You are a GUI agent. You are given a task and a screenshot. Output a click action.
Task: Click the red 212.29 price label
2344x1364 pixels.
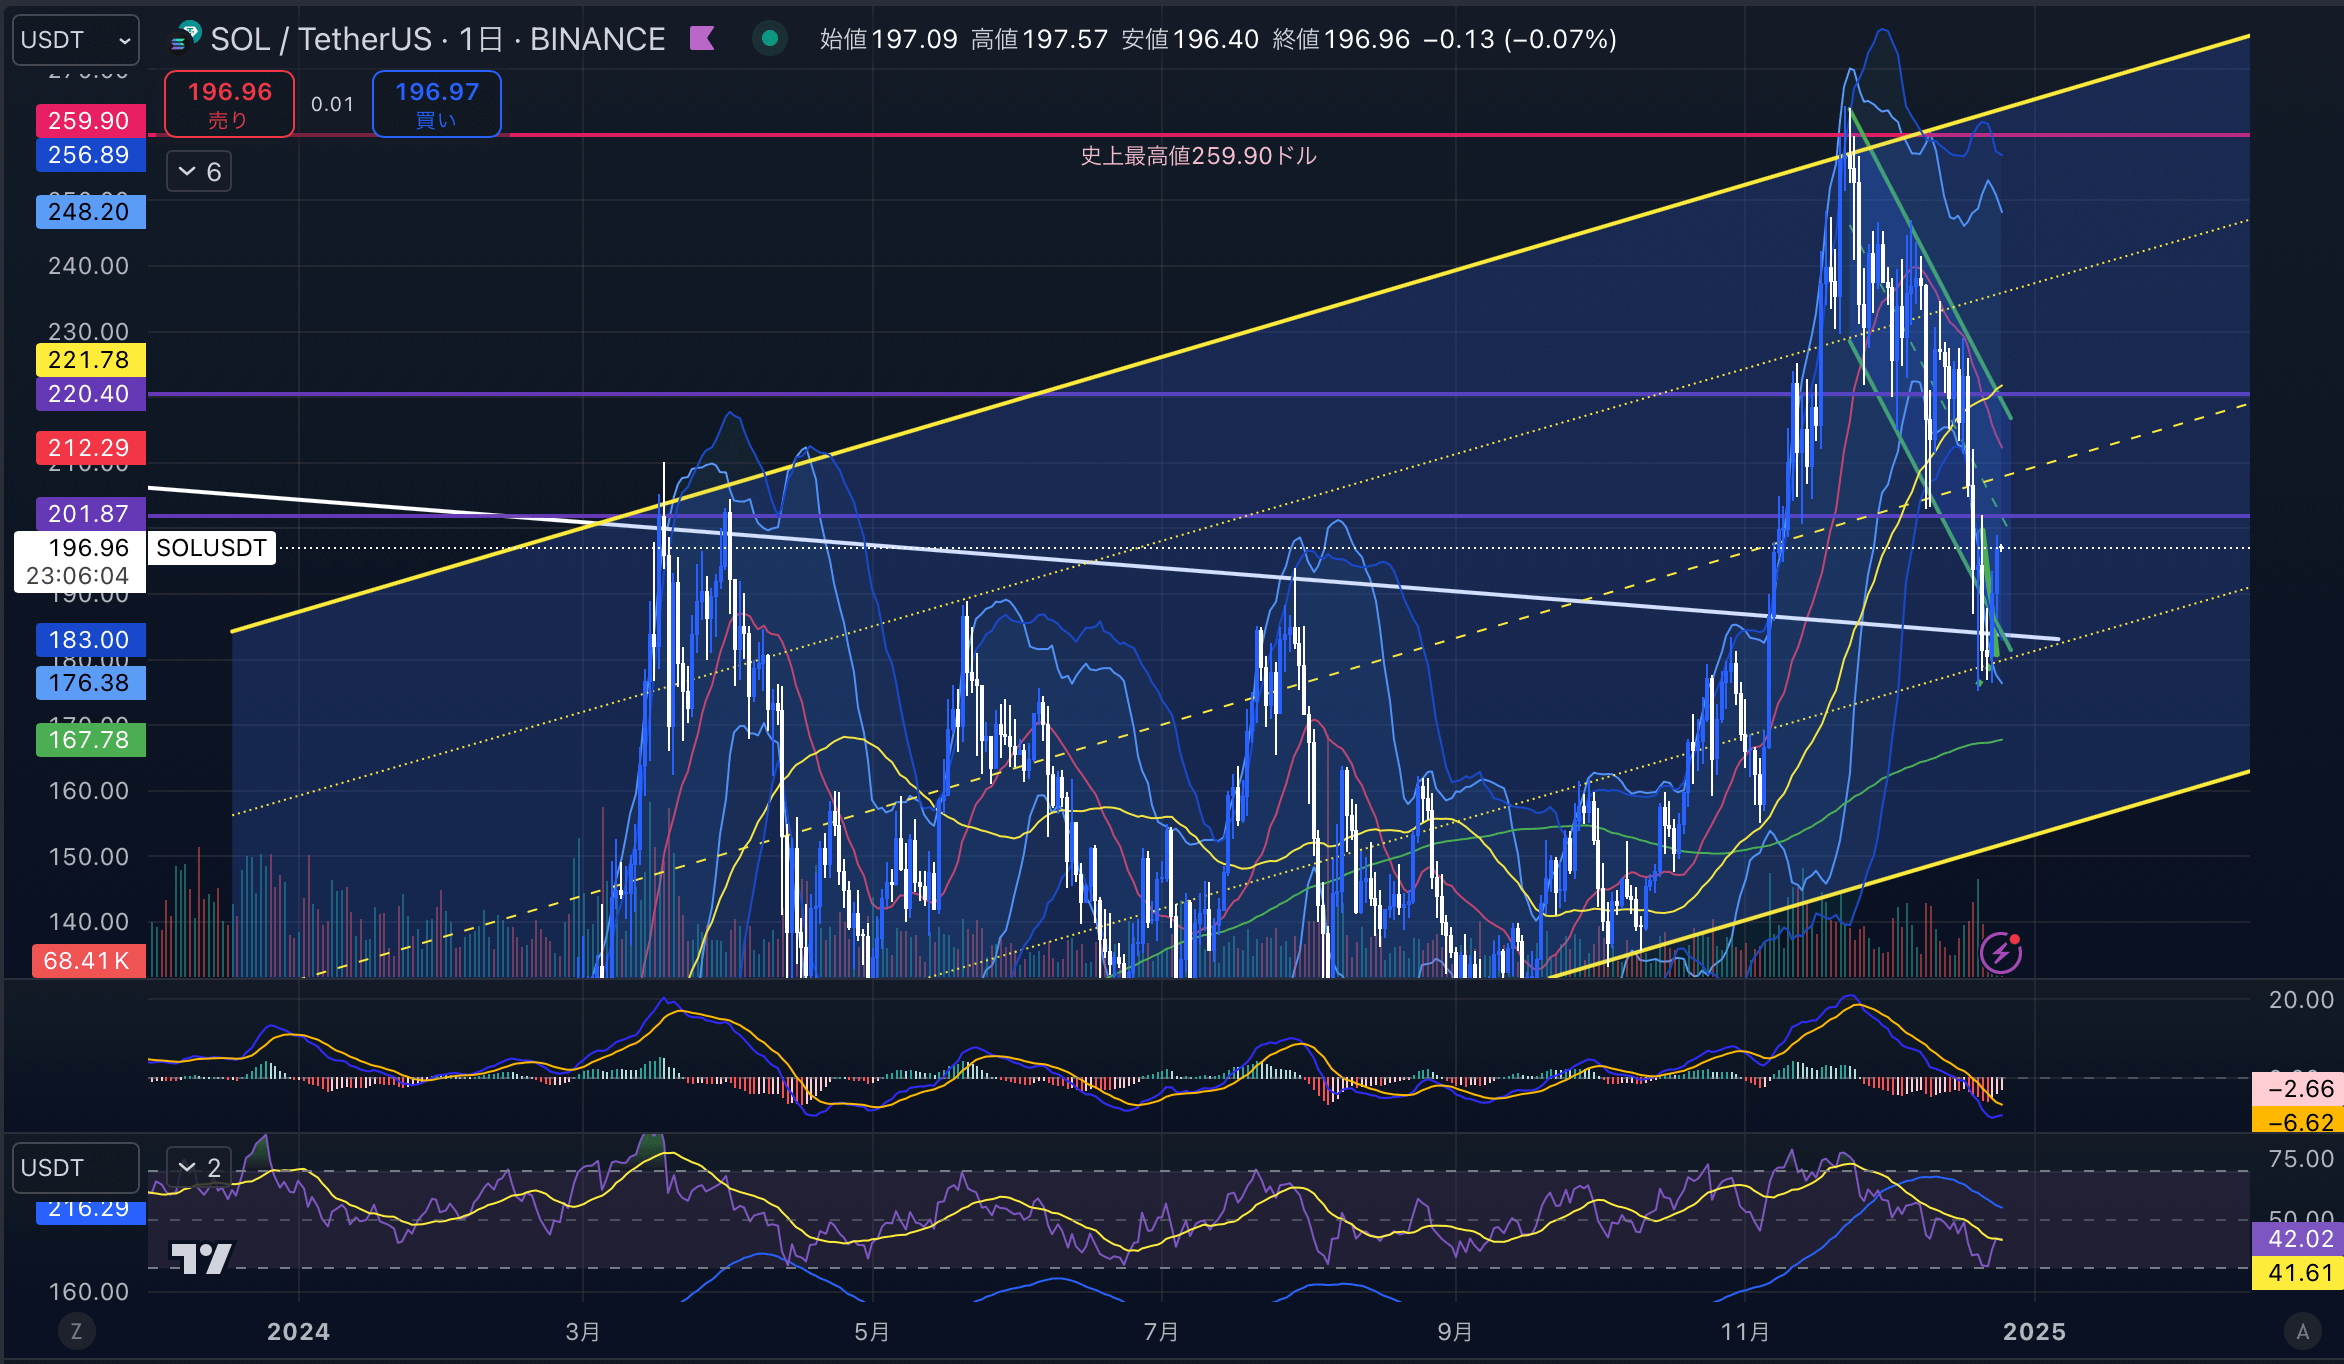click(x=89, y=448)
